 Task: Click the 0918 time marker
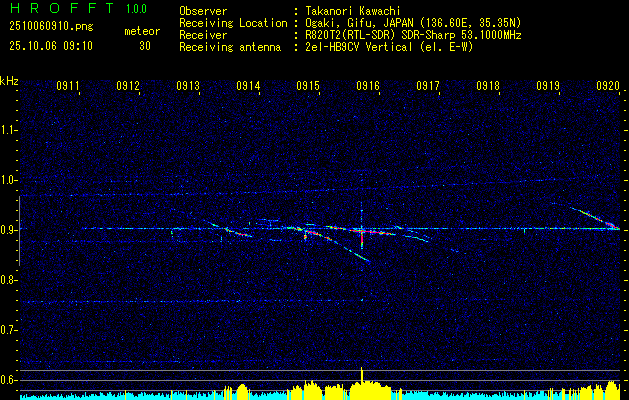[x=488, y=85]
